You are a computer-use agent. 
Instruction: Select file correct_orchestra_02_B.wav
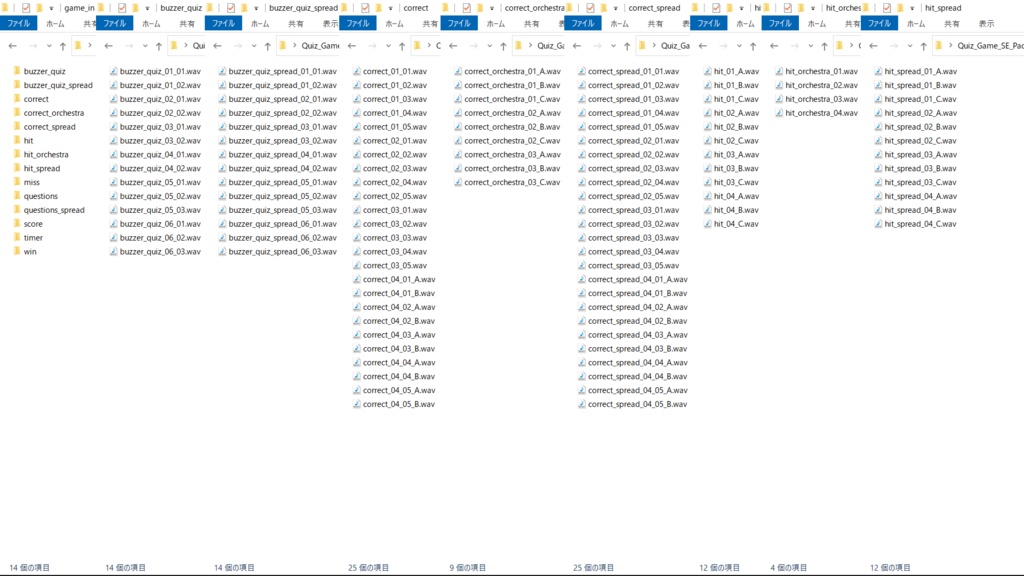(x=512, y=127)
